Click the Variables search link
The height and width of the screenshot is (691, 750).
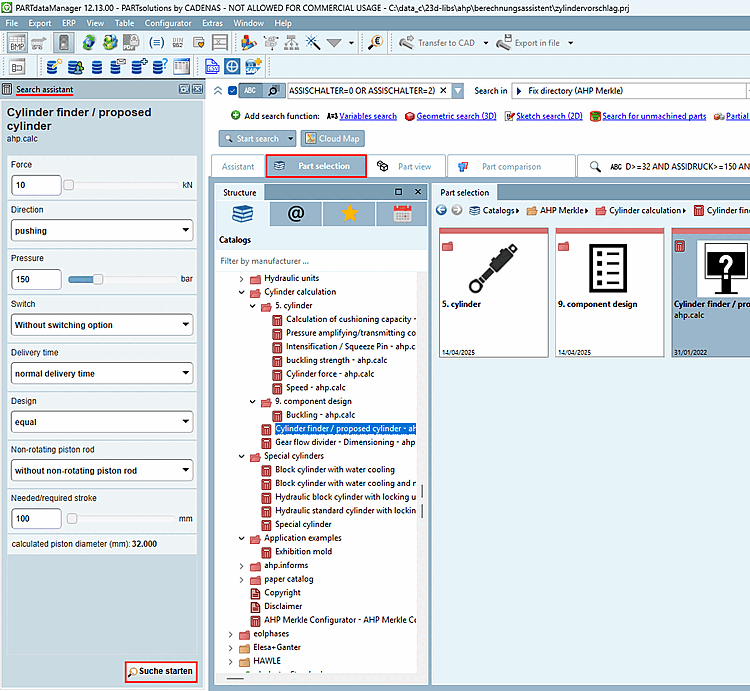point(368,116)
